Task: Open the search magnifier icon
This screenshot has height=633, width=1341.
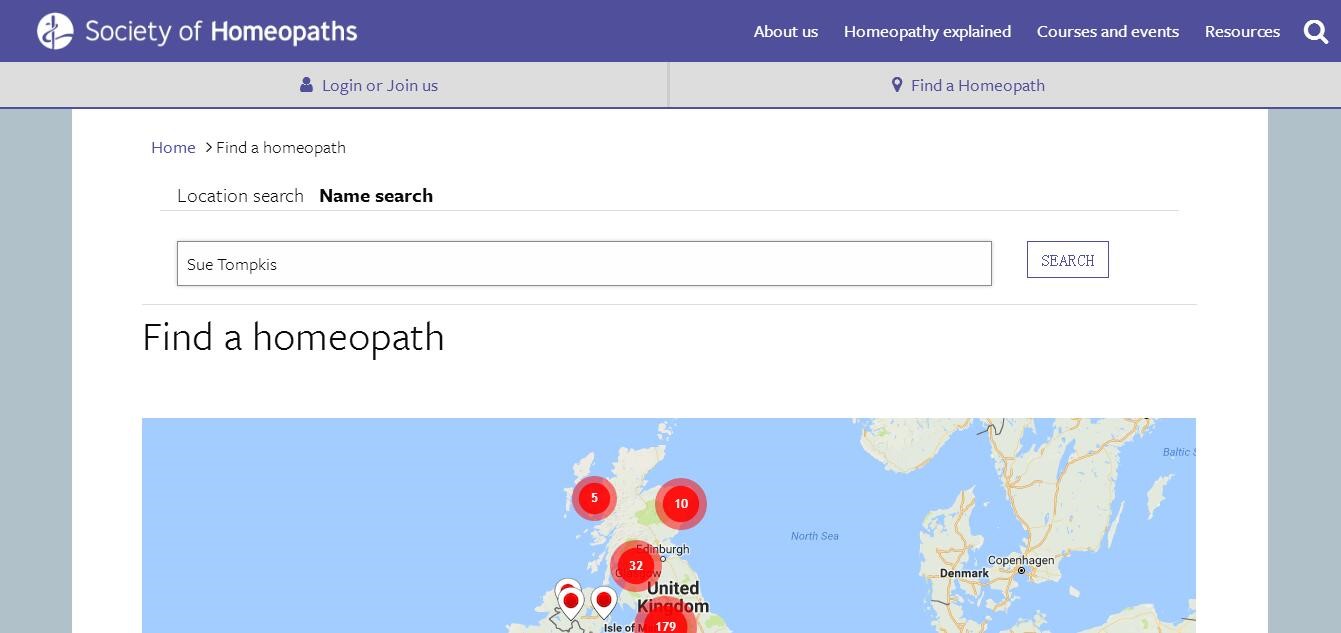Action: click(x=1316, y=32)
